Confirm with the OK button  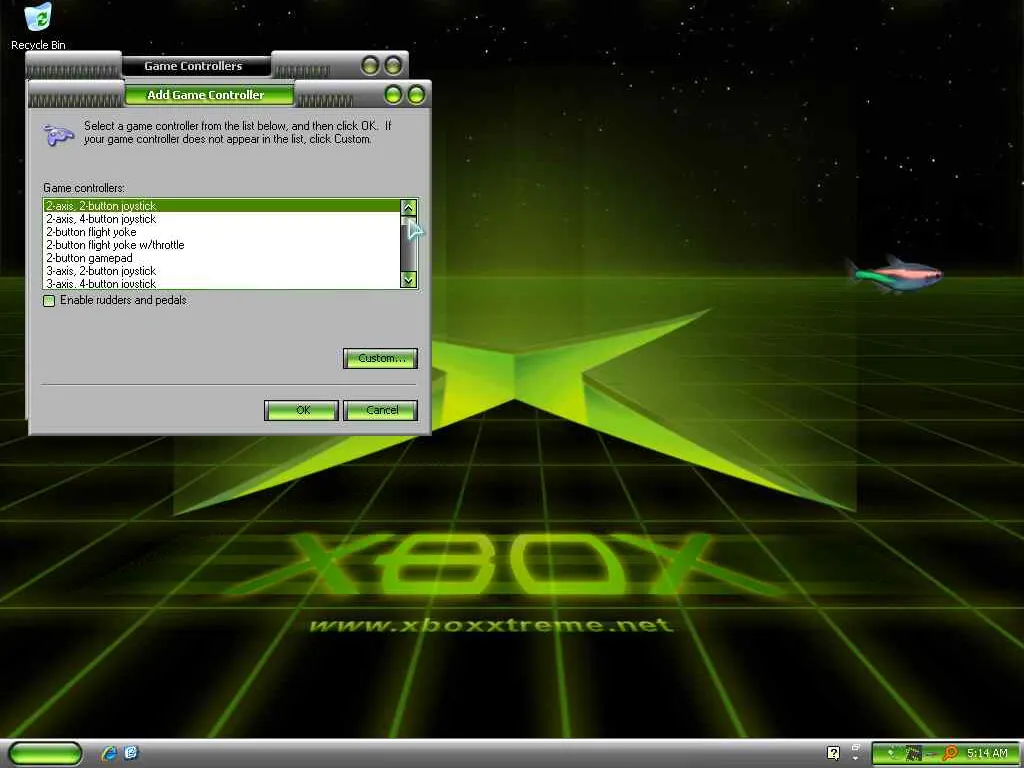(x=302, y=410)
